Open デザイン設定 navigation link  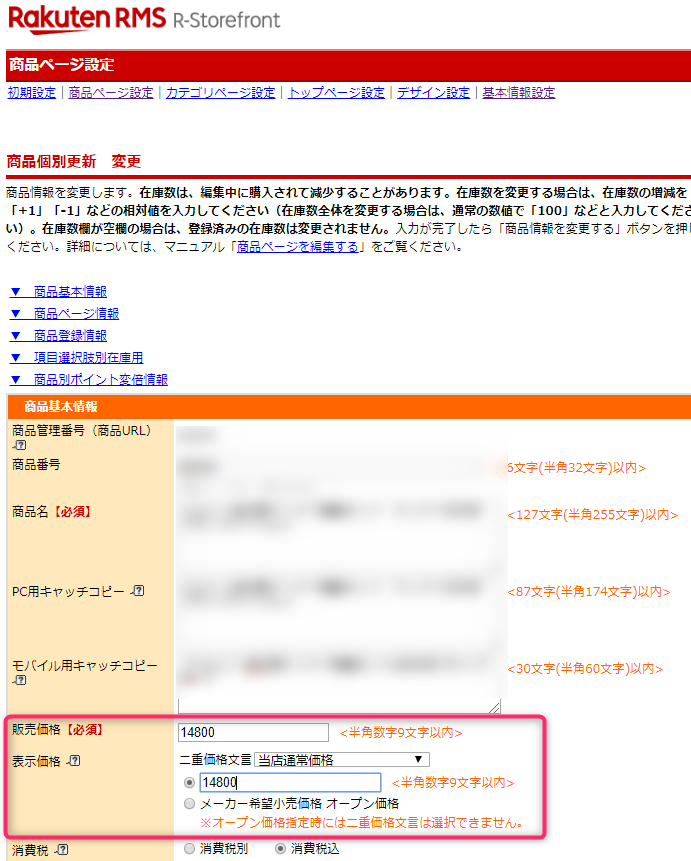(x=433, y=93)
